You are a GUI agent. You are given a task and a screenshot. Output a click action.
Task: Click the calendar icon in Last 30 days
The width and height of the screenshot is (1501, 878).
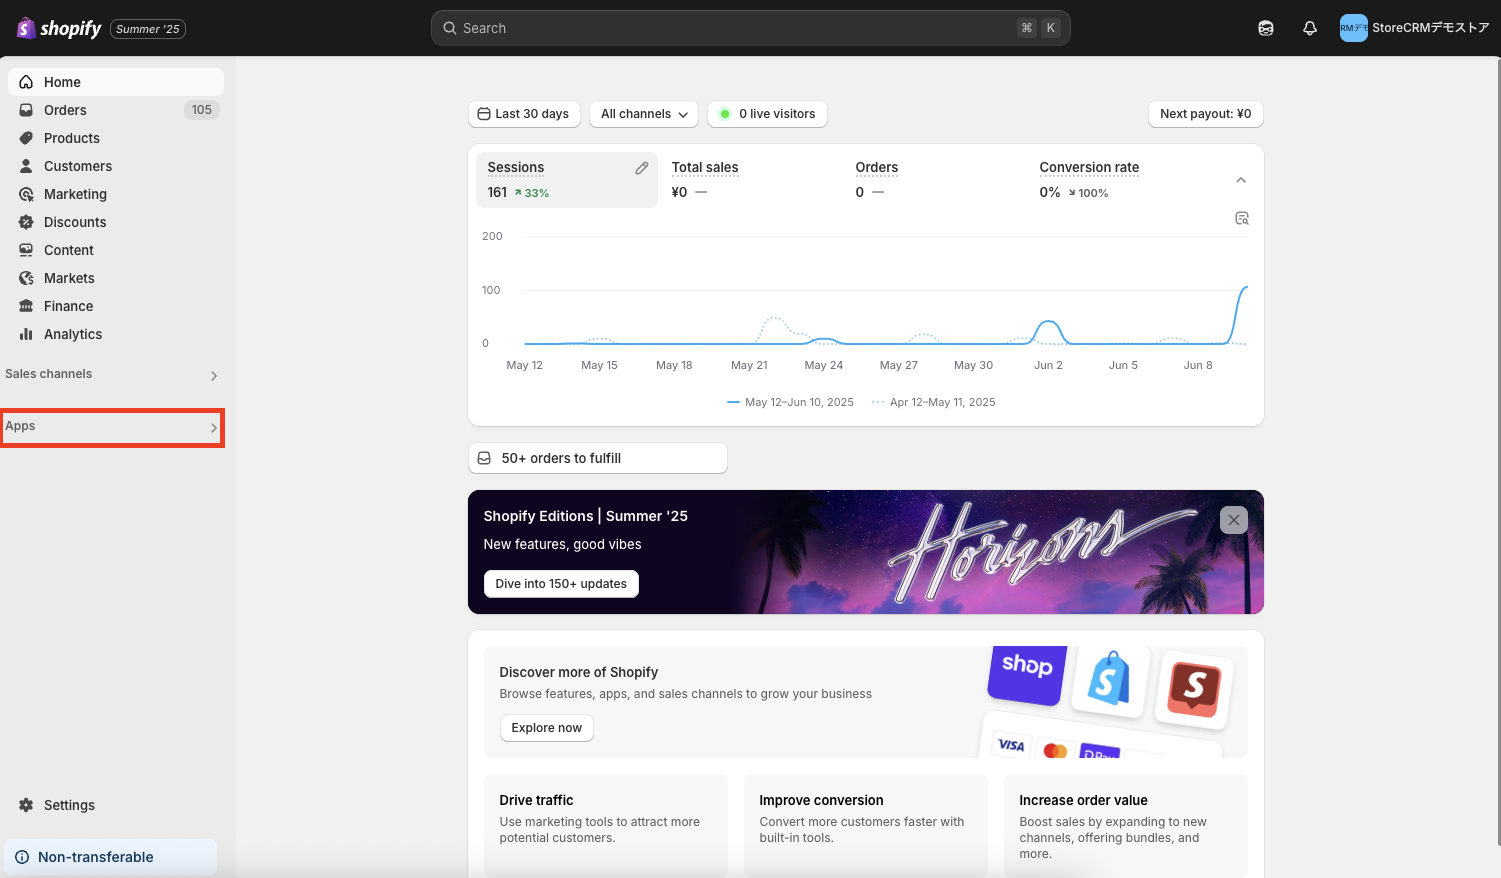tap(484, 114)
